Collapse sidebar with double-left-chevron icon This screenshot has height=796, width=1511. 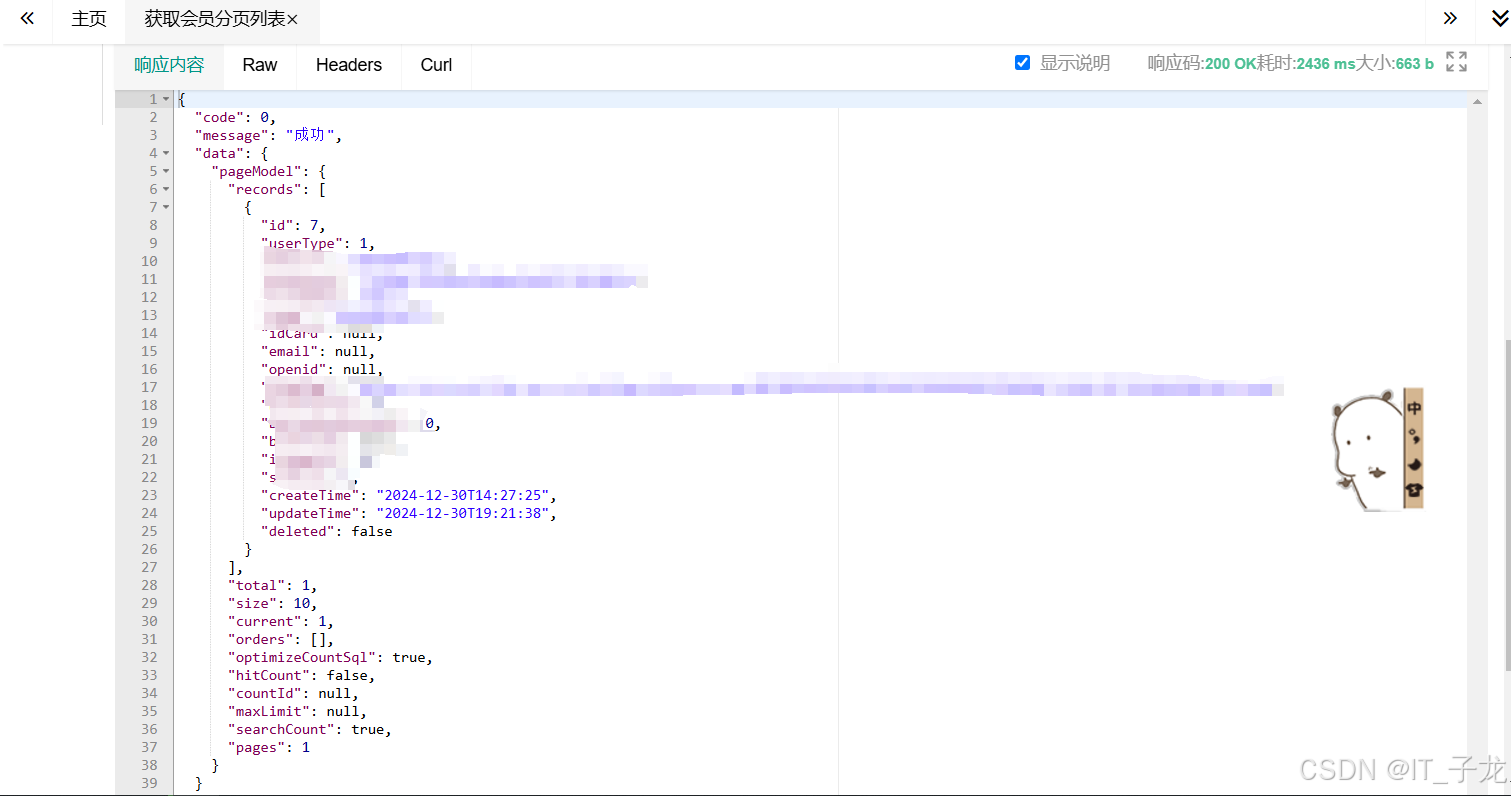click(x=25, y=18)
